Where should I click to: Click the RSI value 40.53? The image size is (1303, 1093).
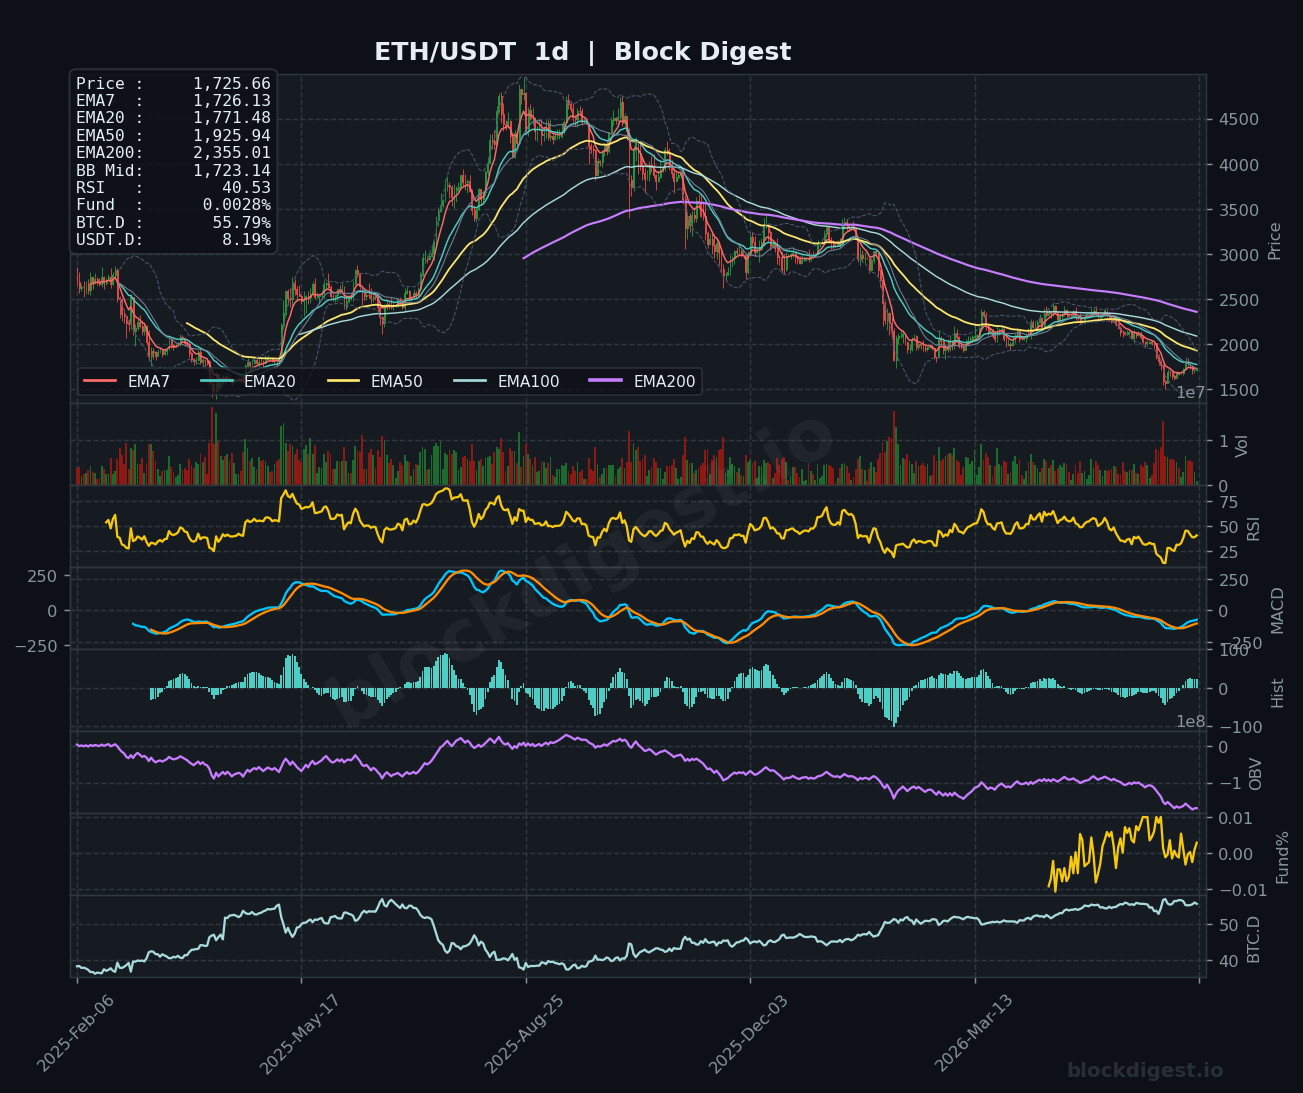pos(246,188)
